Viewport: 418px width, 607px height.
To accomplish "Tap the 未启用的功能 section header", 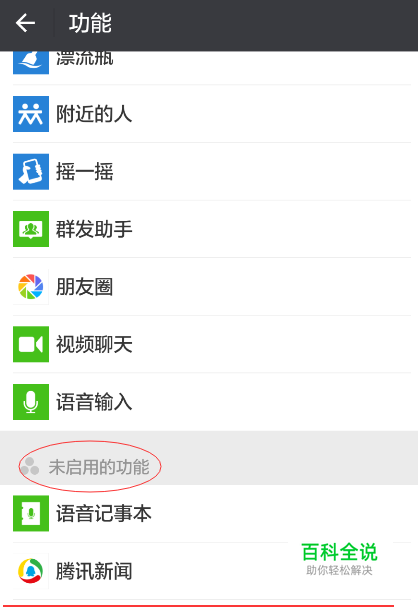I will coord(99,467).
